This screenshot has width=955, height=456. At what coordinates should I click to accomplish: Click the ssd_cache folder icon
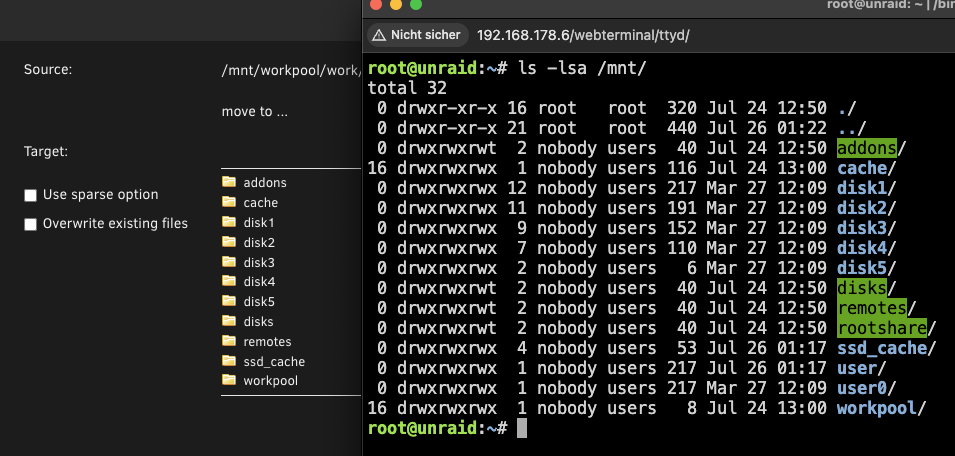[229, 360]
